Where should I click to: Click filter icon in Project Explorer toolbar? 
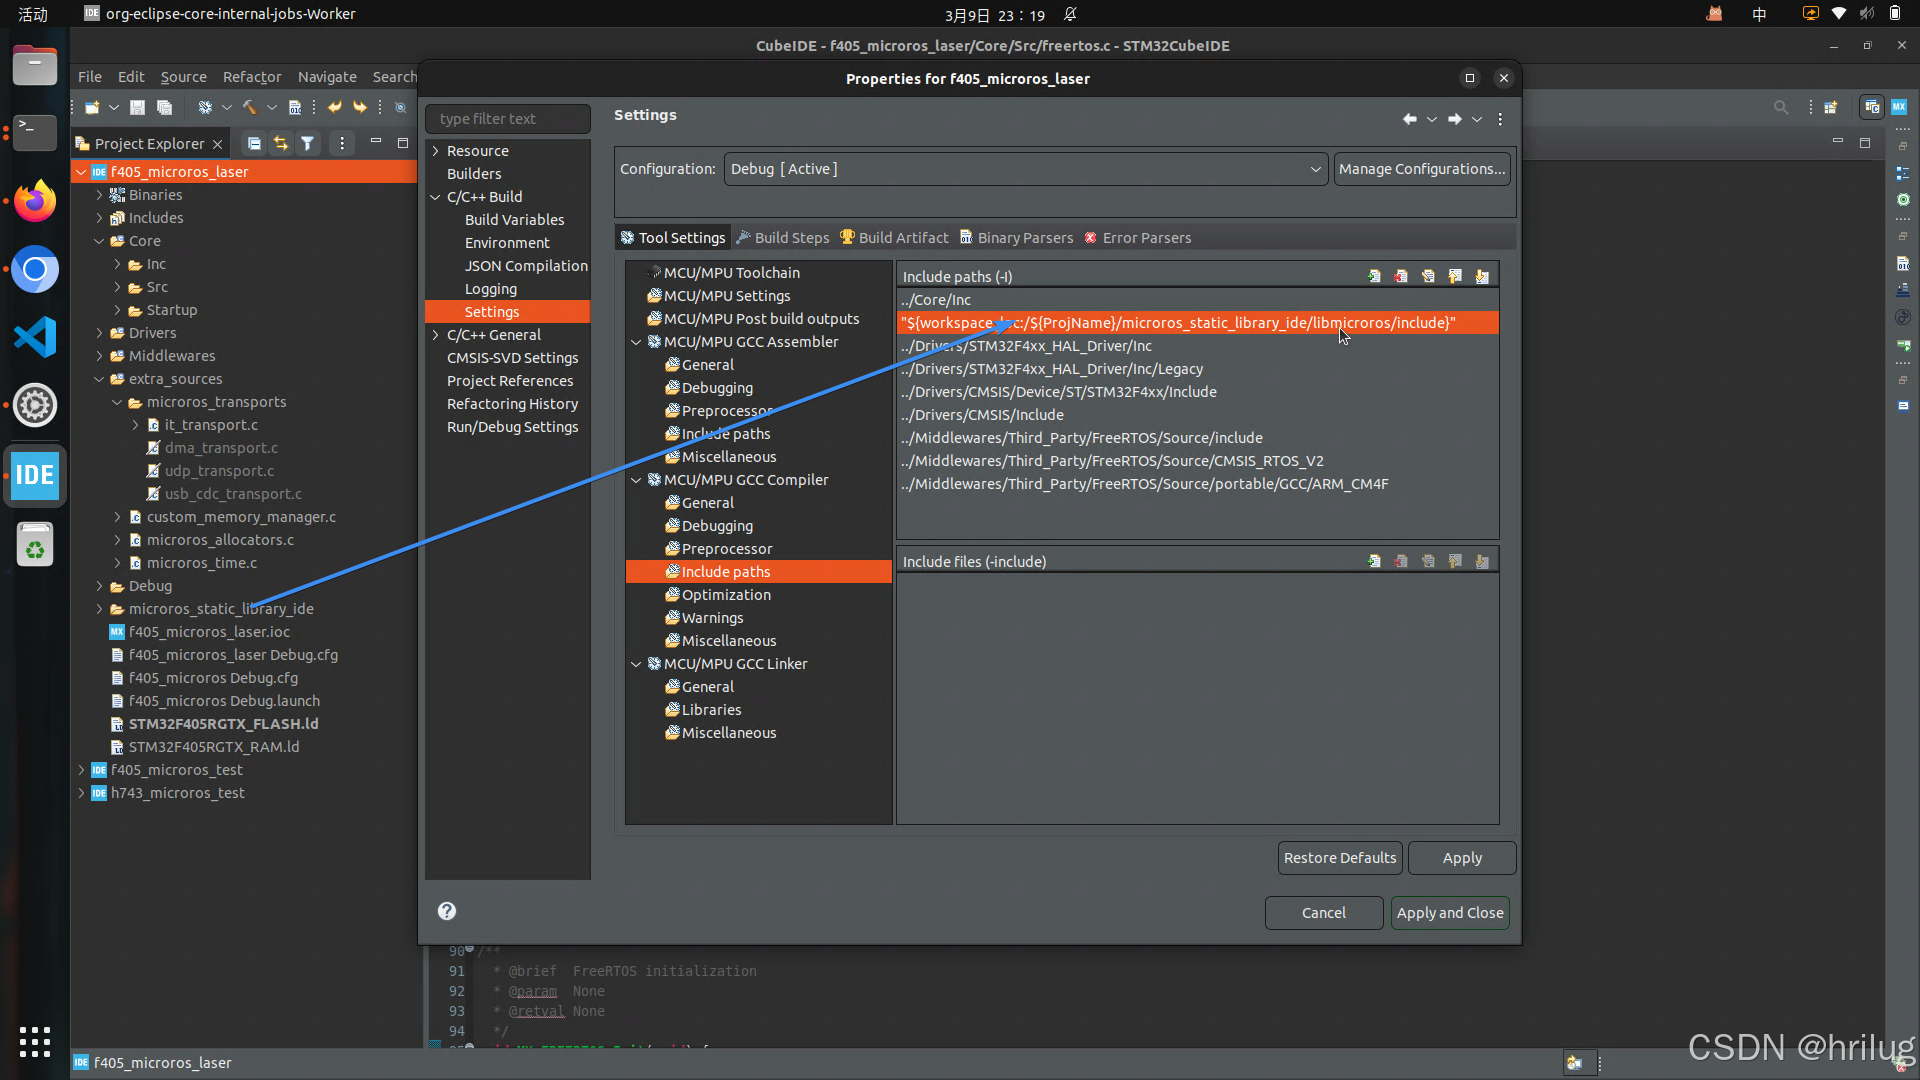308,144
